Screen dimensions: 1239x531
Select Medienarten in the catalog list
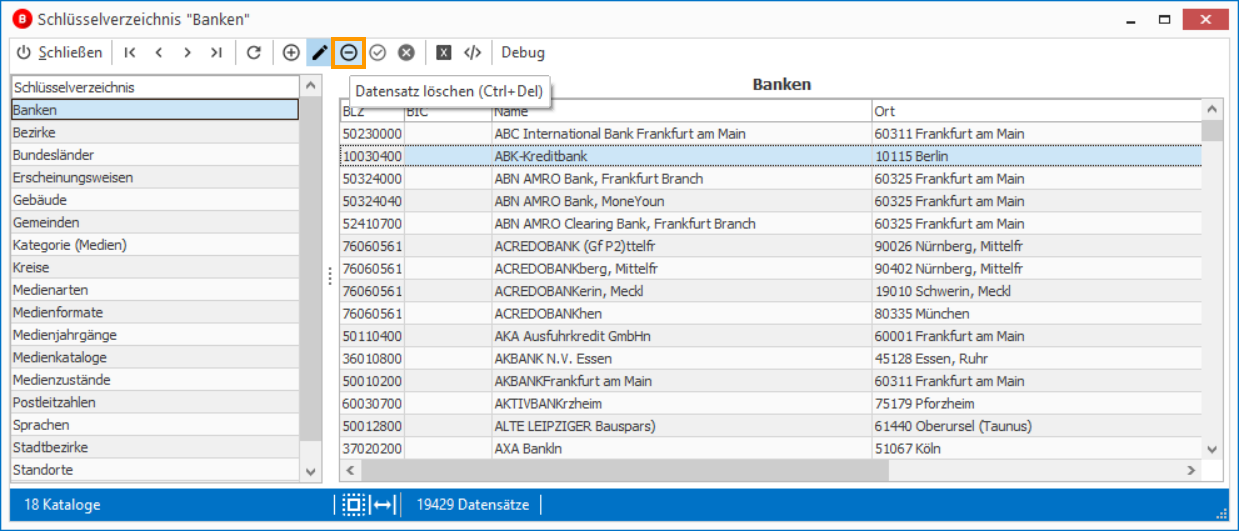coord(155,290)
